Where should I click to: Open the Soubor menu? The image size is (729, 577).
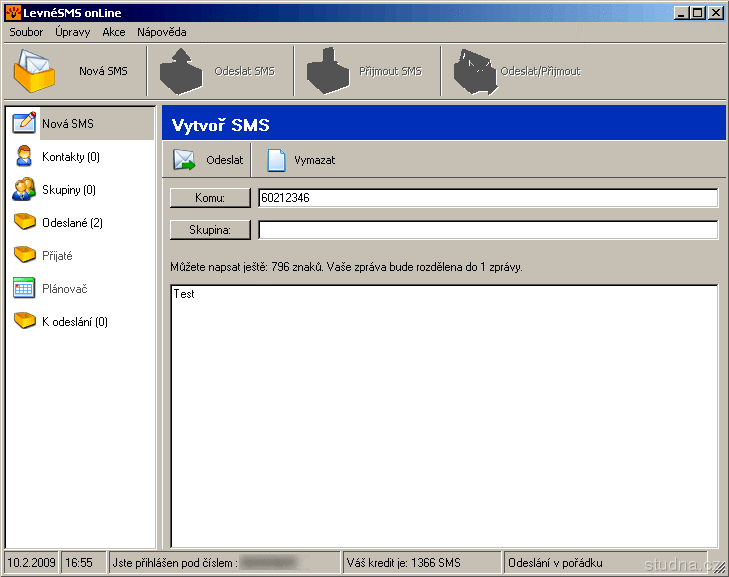pos(26,32)
